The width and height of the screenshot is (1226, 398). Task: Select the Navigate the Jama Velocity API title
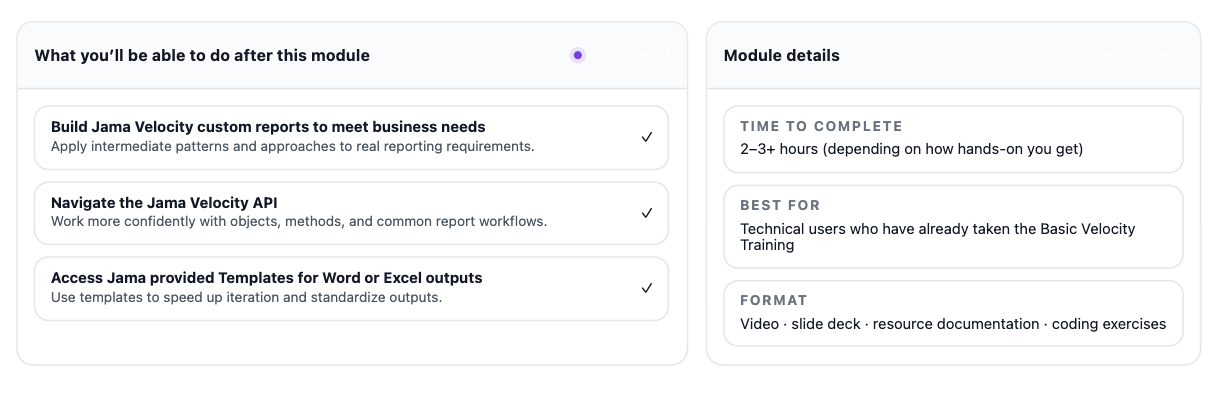(x=164, y=203)
